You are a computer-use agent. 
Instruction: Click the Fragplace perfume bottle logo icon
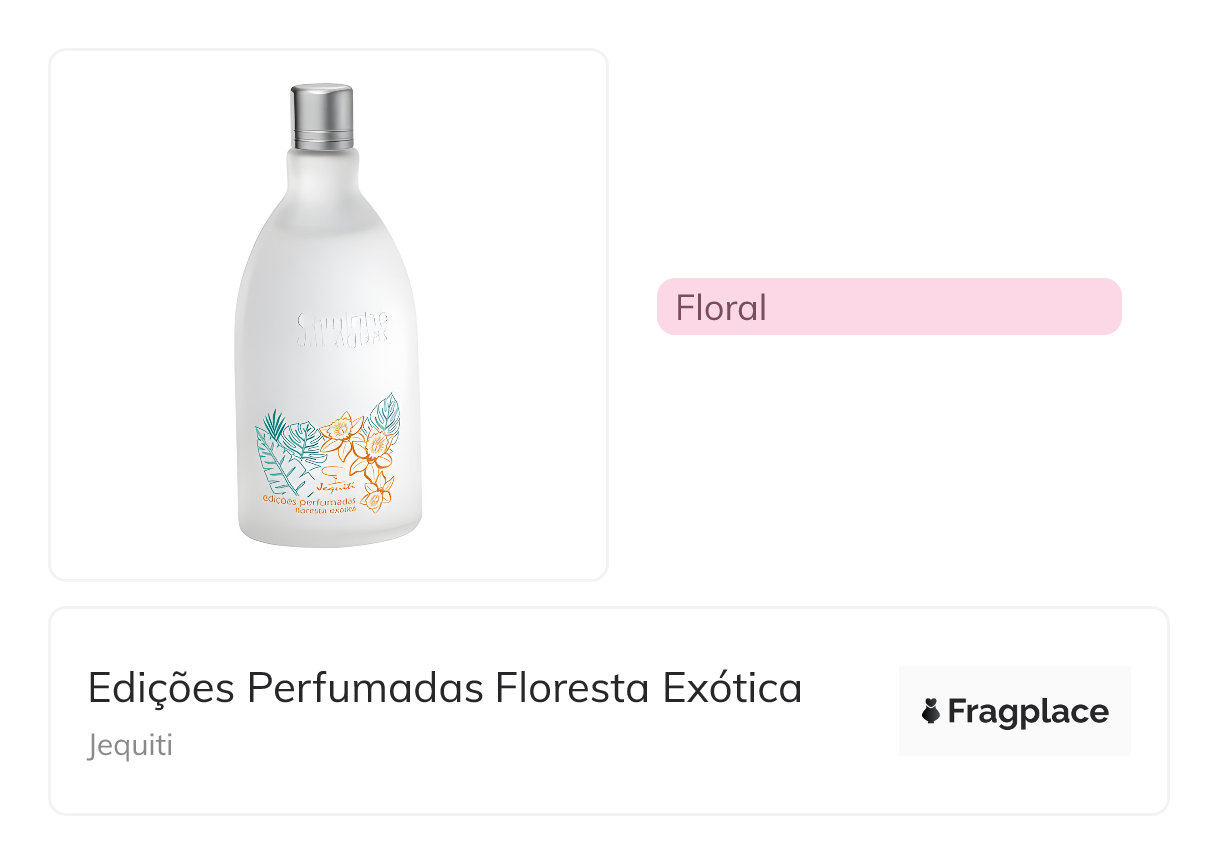[931, 712]
